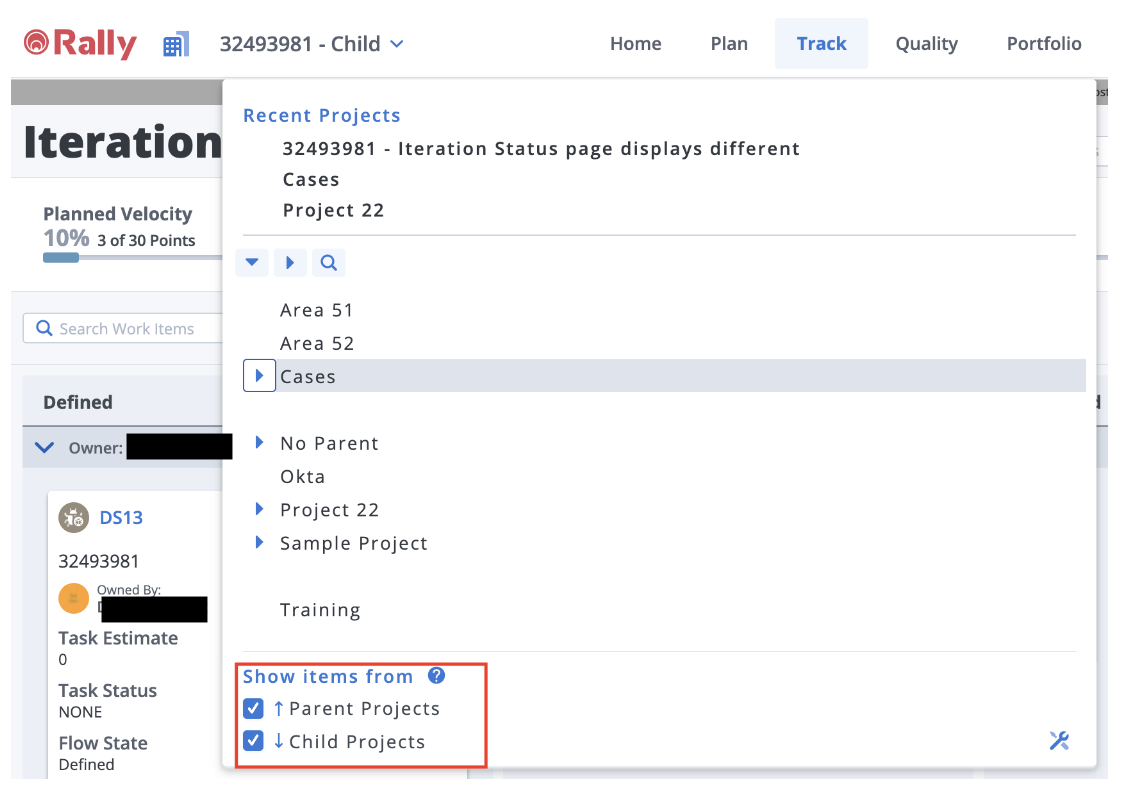Switch to the Quality tab
Image resolution: width=1139 pixels, height=797 pixels.
926,44
